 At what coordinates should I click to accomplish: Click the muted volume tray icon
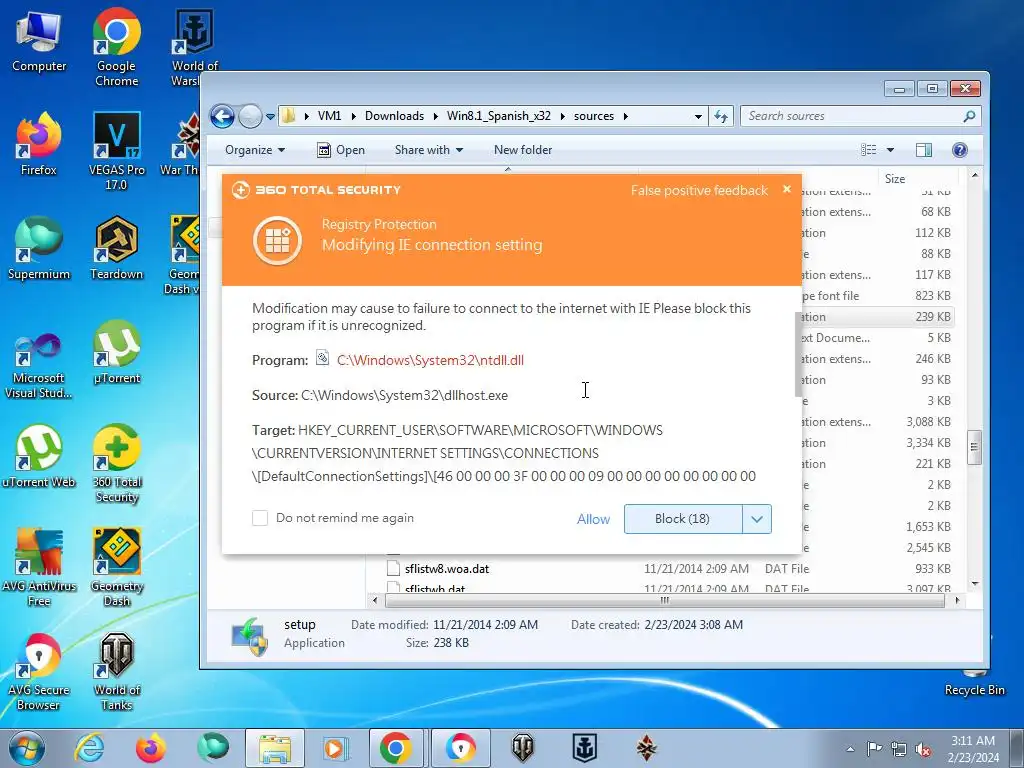tap(923, 749)
